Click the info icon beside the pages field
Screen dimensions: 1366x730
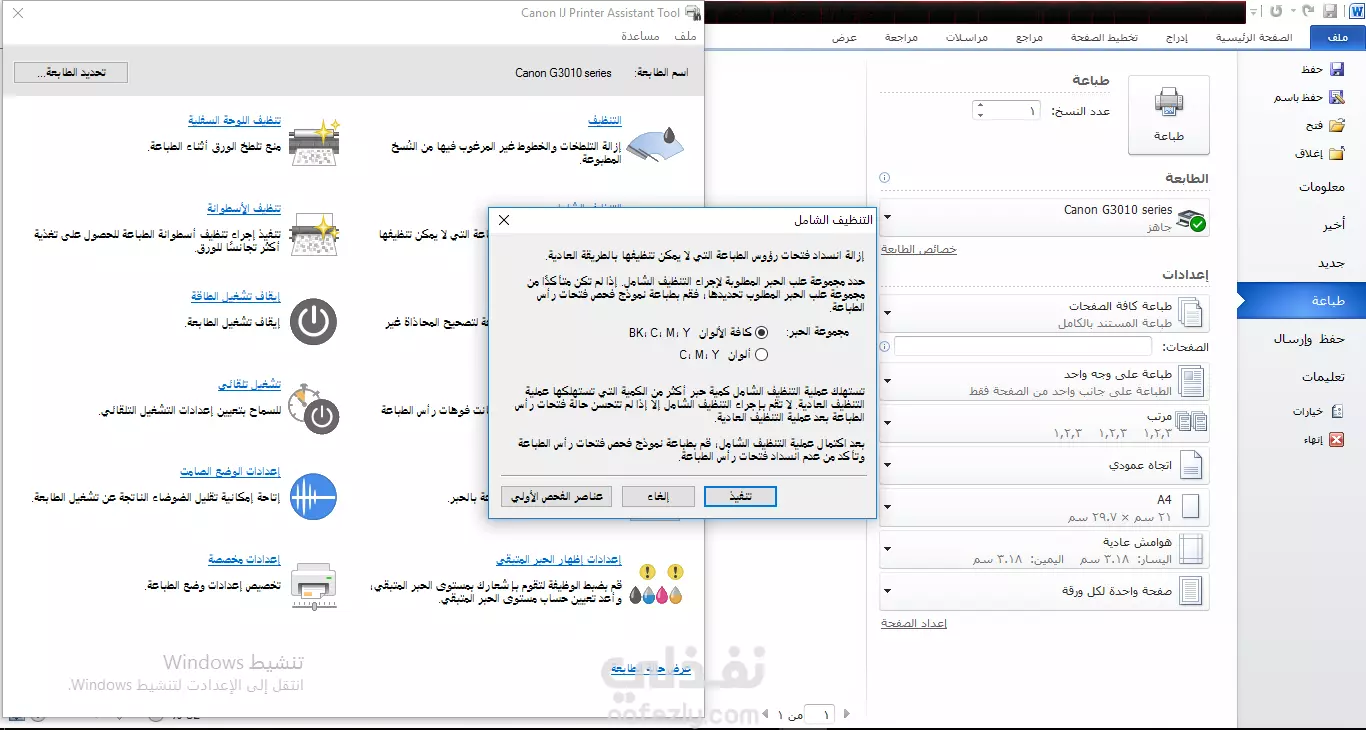(884, 346)
